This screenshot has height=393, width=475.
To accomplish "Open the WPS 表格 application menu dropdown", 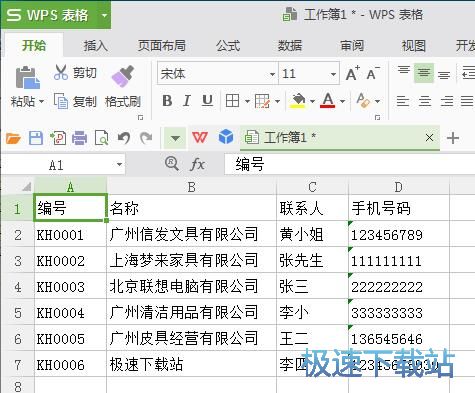I will 104,15.
